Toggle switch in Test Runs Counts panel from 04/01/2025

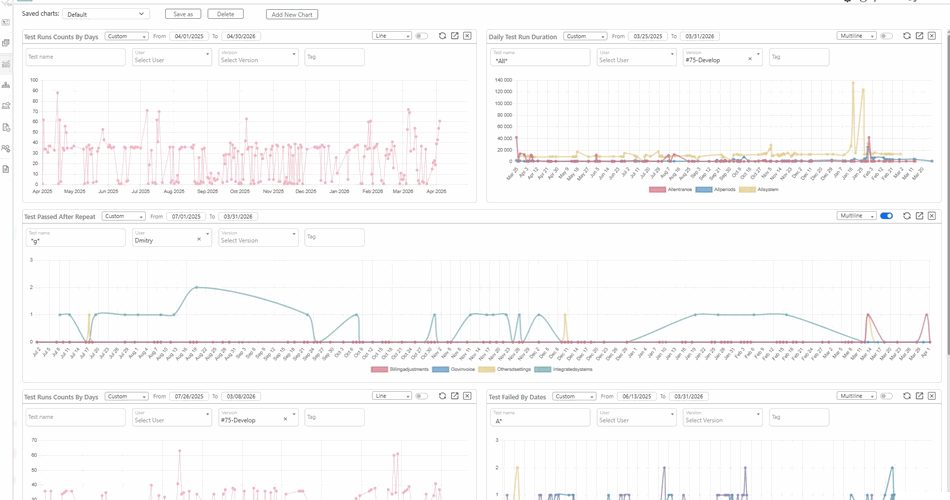point(422,36)
